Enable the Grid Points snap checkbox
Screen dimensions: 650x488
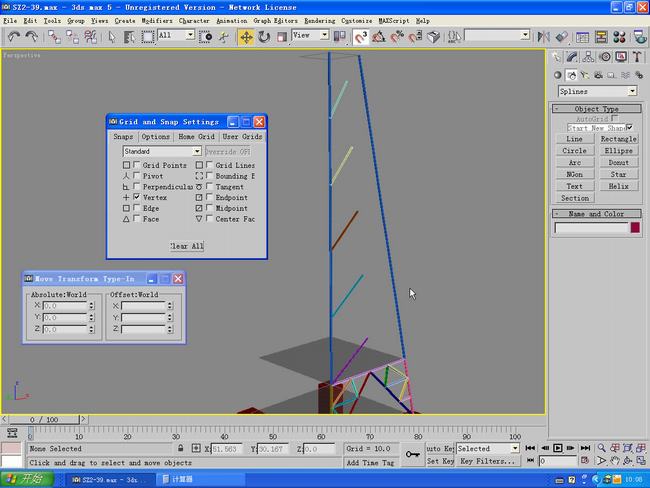[136, 165]
